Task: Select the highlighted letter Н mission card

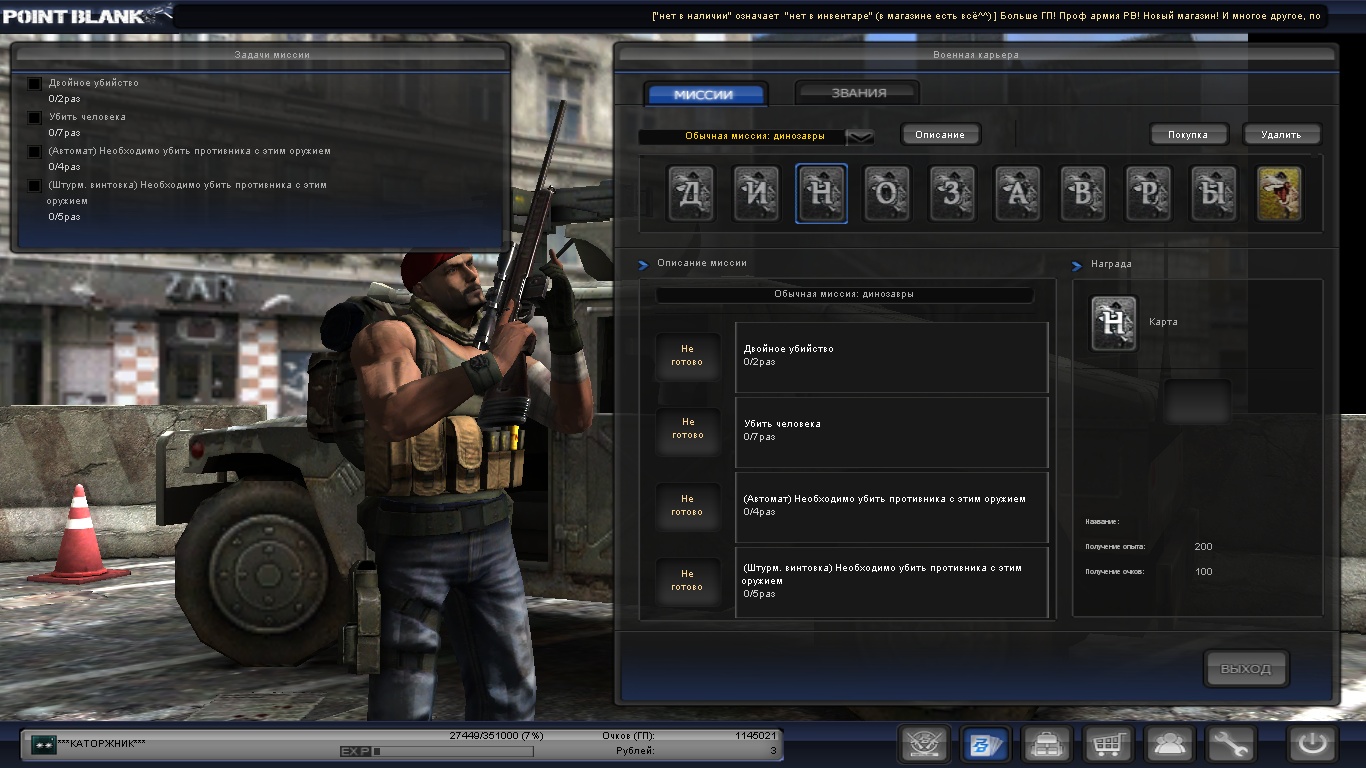Action: (822, 194)
